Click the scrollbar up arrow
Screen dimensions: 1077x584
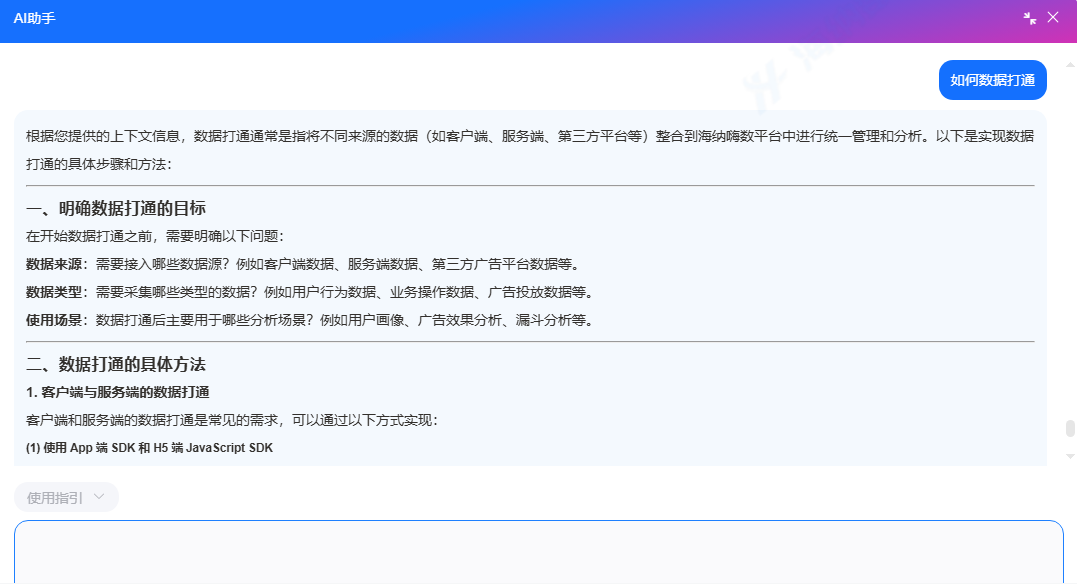pos(1069,65)
